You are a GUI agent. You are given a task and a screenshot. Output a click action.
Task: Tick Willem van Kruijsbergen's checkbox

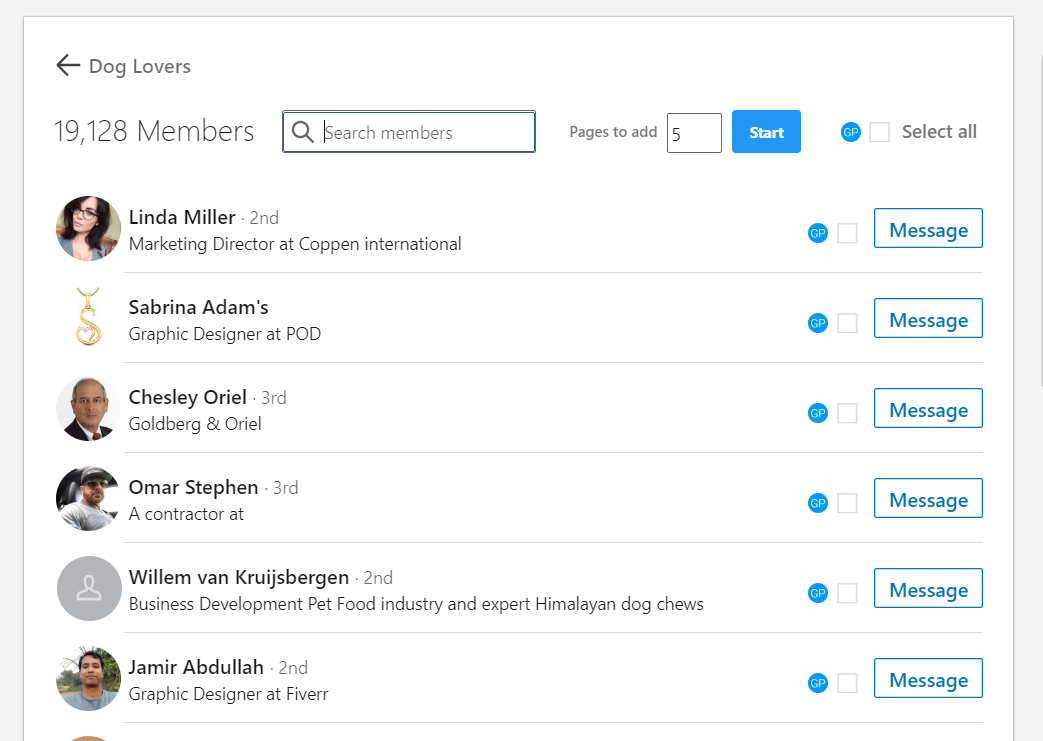[847, 593]
